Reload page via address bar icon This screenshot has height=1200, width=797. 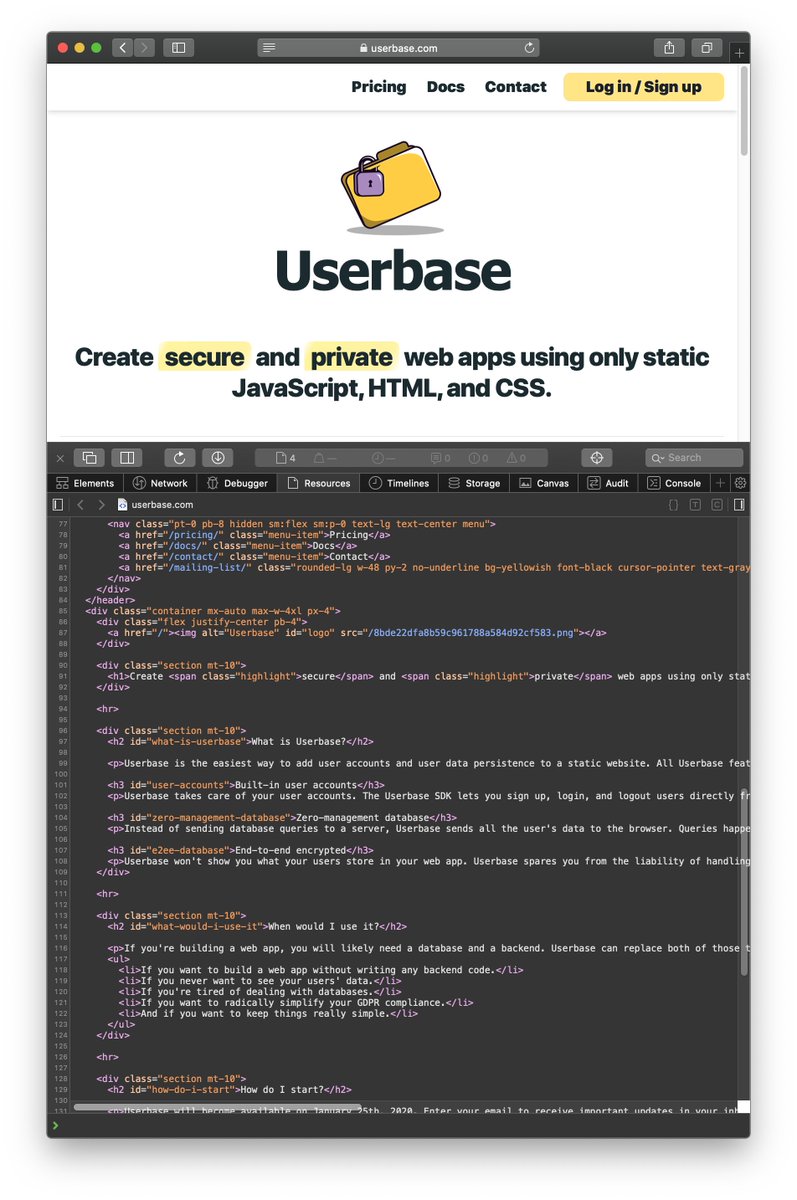coord(529,48)
